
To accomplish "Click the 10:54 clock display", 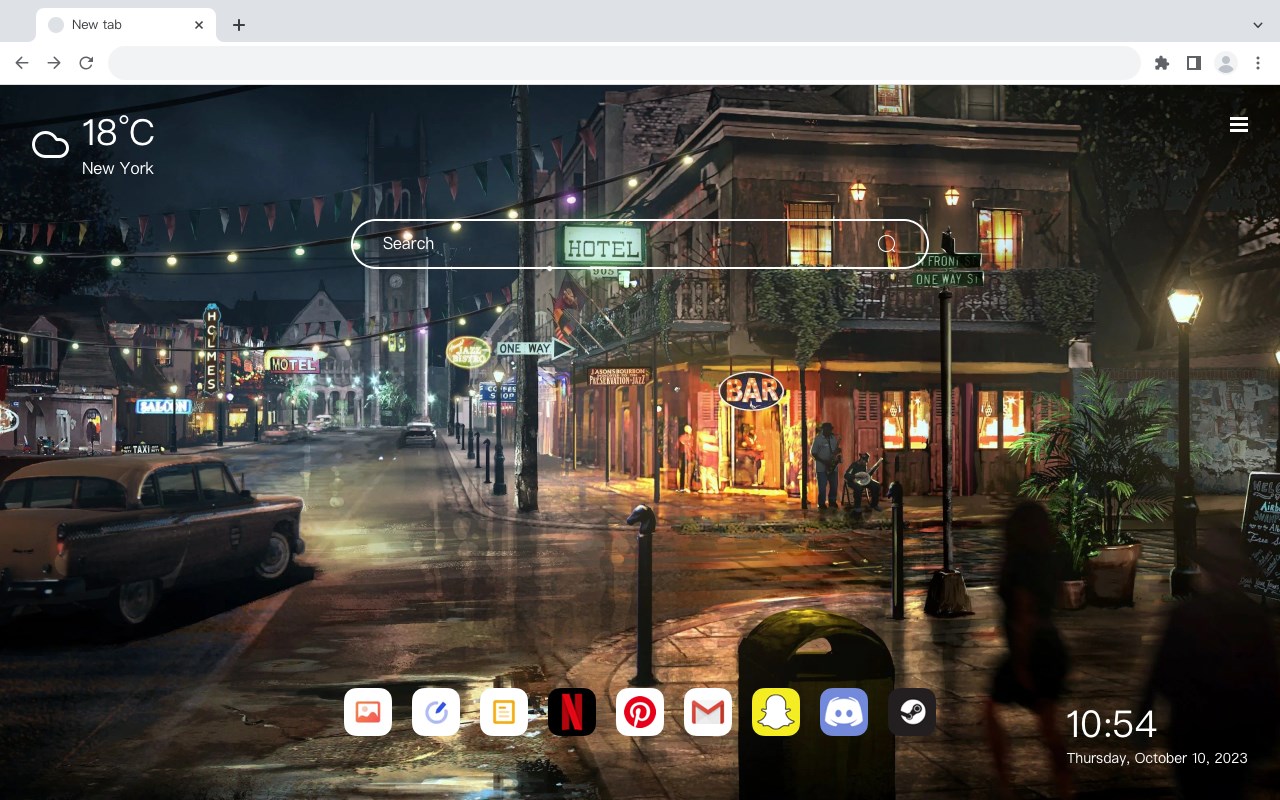I will click(1111, 724).
